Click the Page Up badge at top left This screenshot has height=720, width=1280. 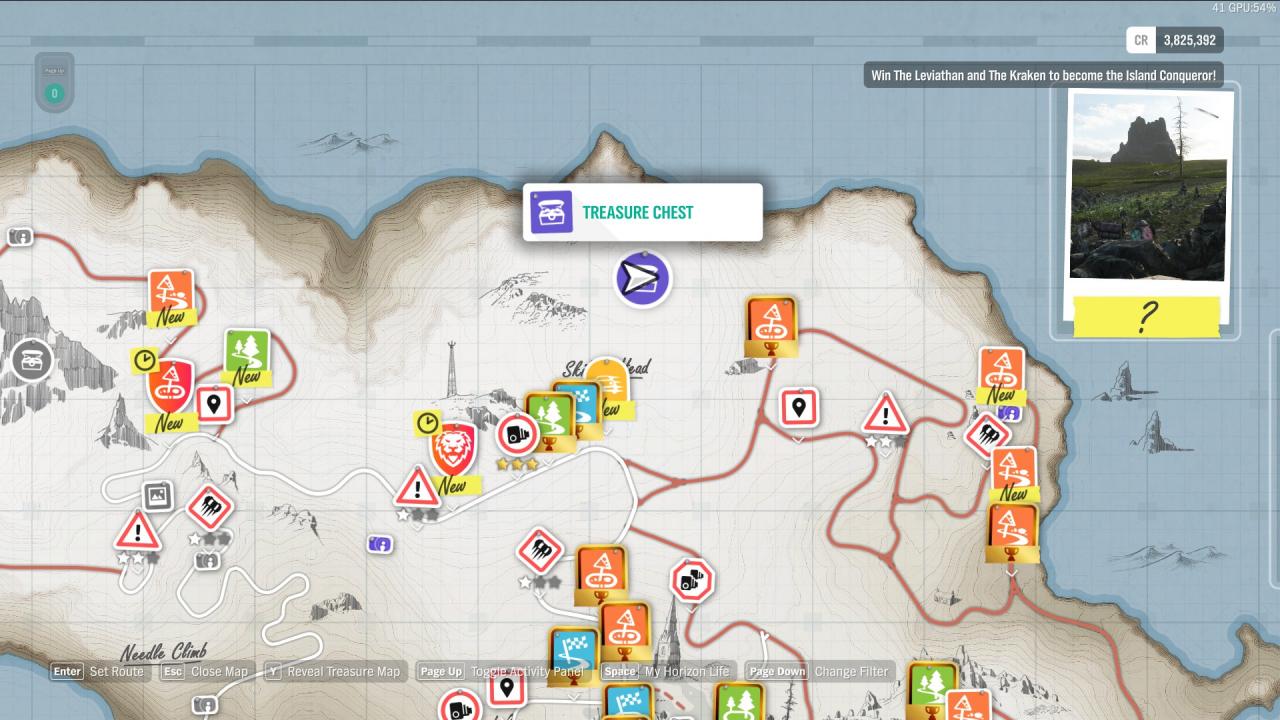tap(54, 81)
